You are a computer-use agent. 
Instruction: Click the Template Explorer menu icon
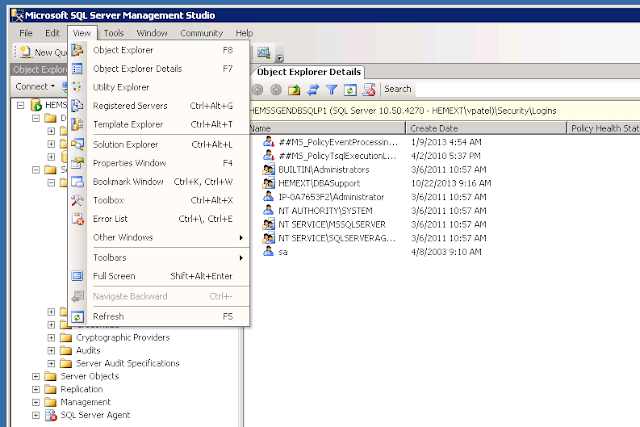coord(77,124)
